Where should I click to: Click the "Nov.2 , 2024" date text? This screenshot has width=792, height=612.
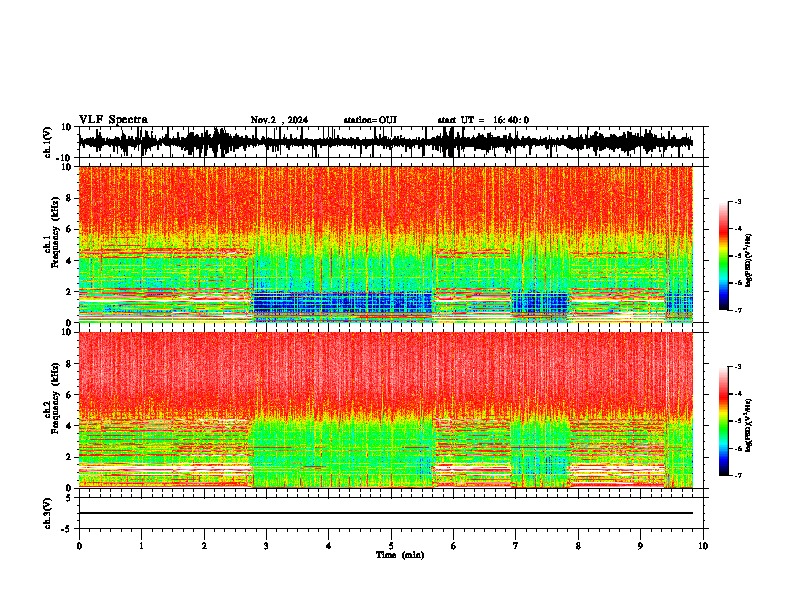[x=279, y=120]
